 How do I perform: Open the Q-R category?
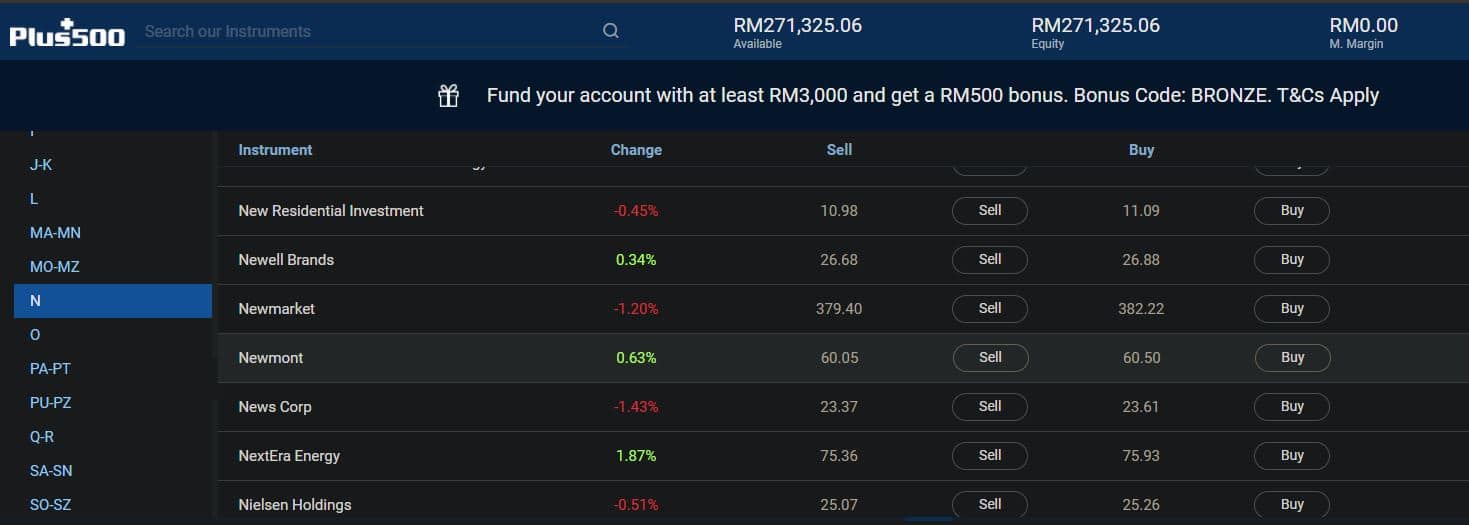tap(42, 437)
